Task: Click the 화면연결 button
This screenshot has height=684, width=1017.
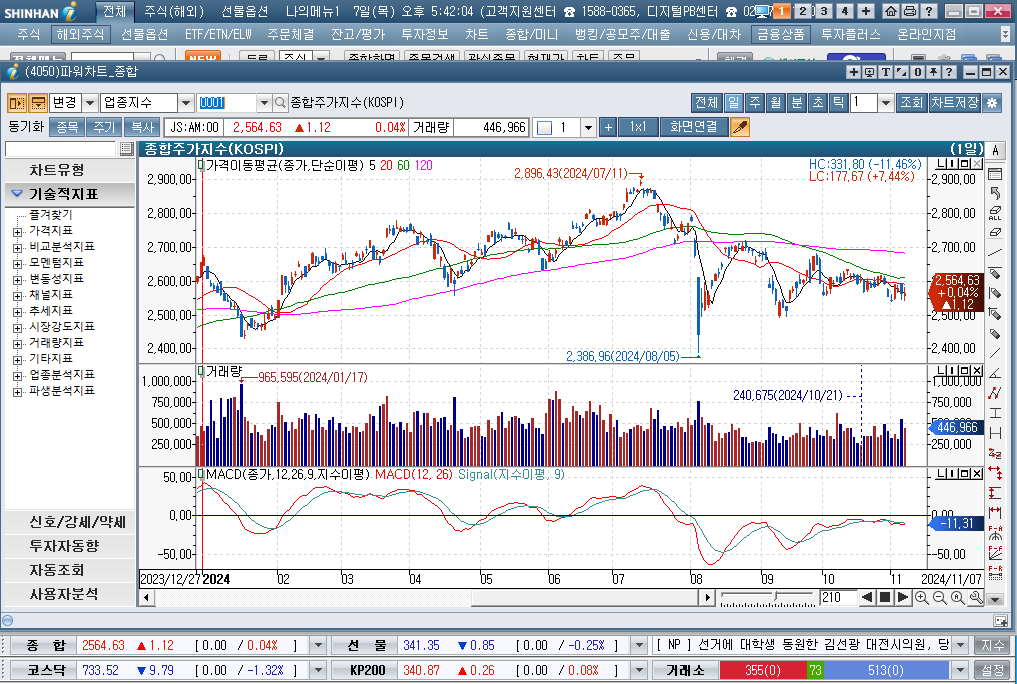Action: [693, 127]
